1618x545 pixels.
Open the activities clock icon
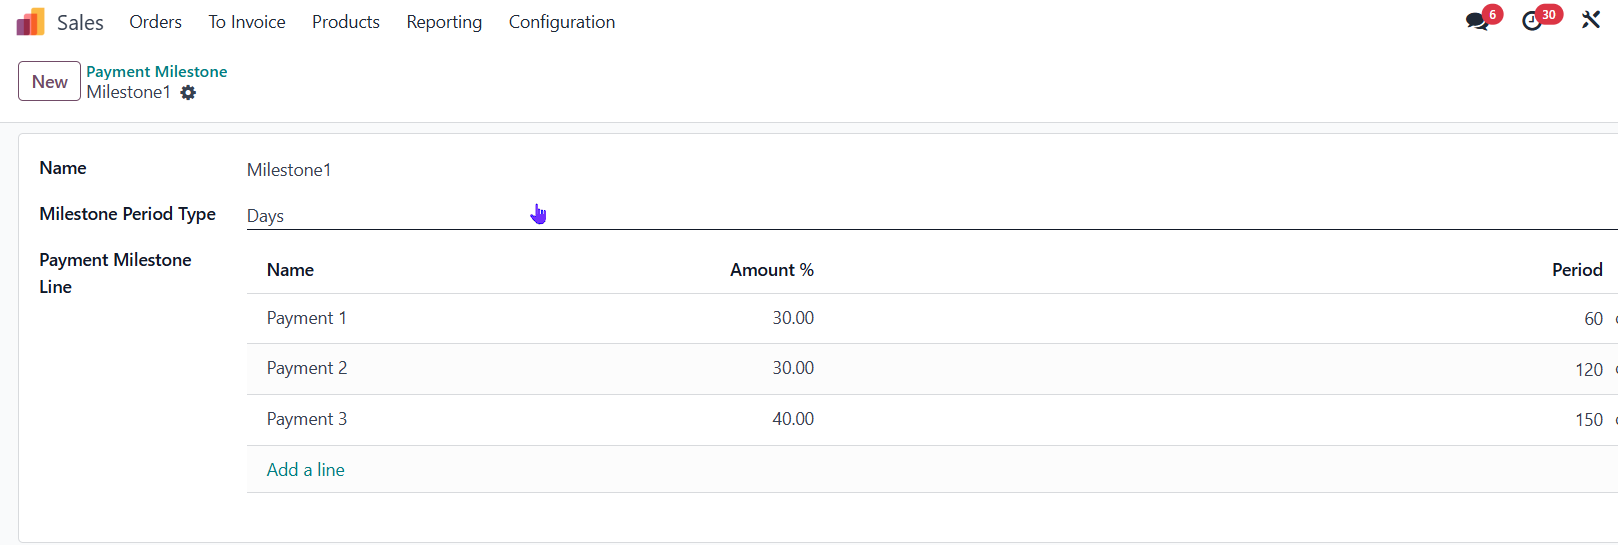click(x=1532, y=21)
